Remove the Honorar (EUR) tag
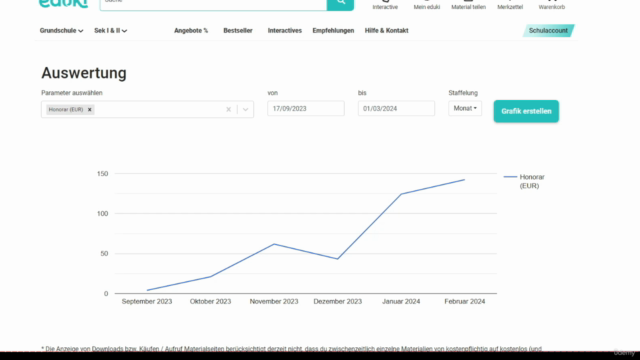Image resolution: width=640 pixels, height=360 pixels. pos(89,109)
